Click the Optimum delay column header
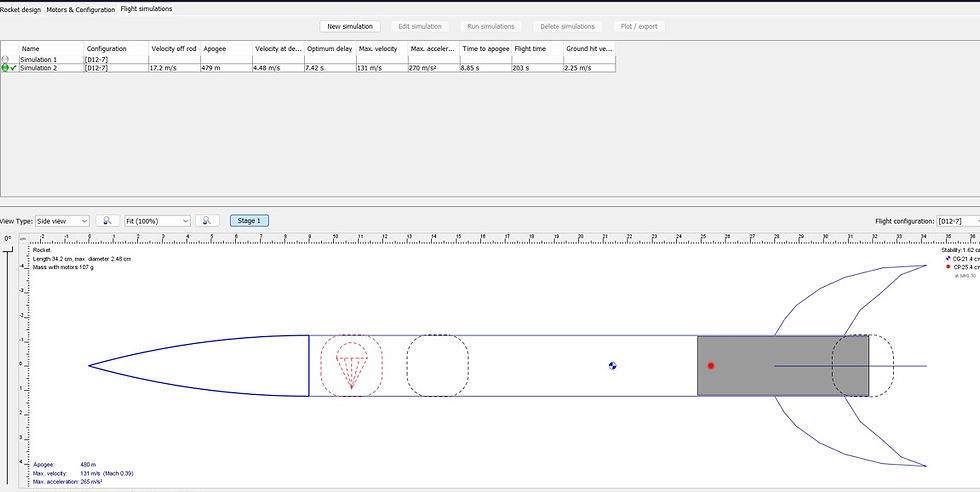 (x=330, y=48)
